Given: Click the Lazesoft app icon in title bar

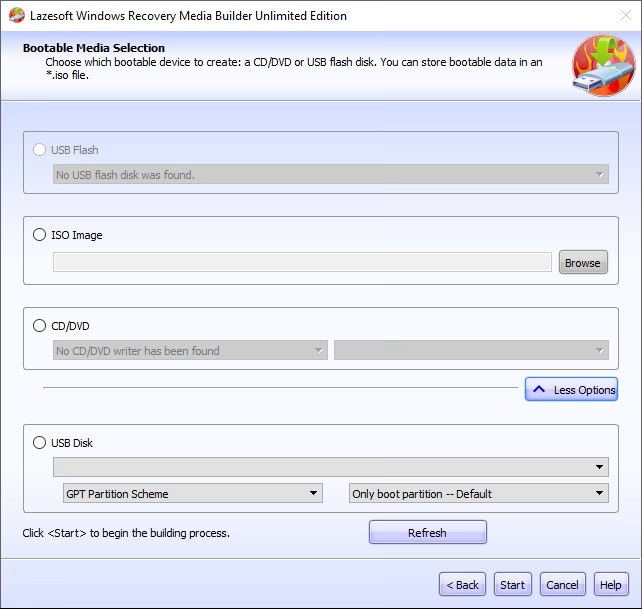Looking at the screenshot, I should coord(17,16).
